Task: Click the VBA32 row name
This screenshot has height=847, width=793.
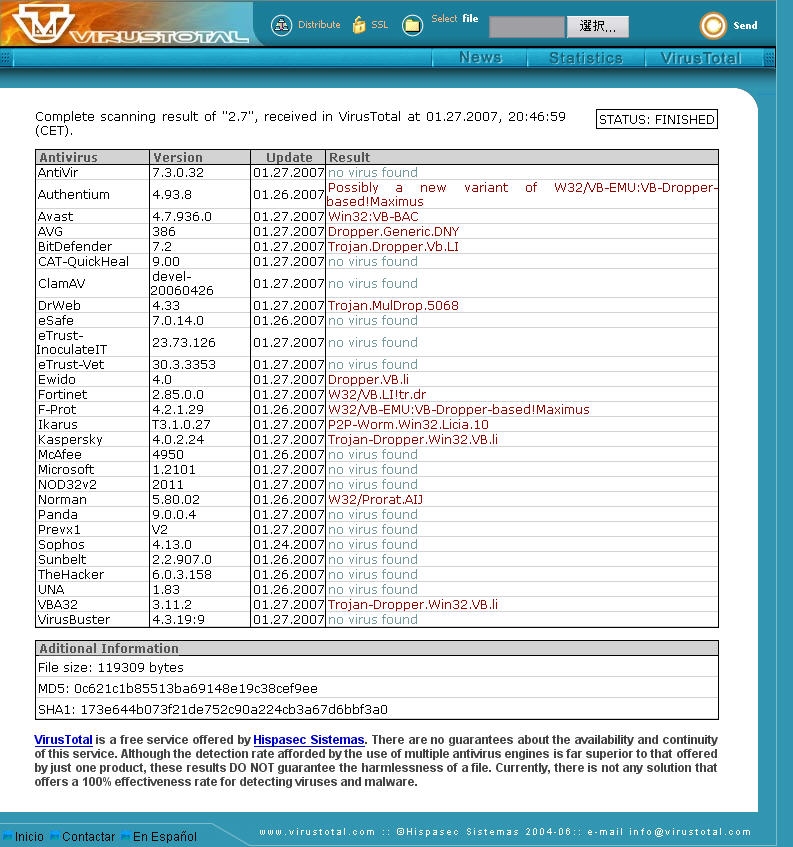Action: (58, 604)
